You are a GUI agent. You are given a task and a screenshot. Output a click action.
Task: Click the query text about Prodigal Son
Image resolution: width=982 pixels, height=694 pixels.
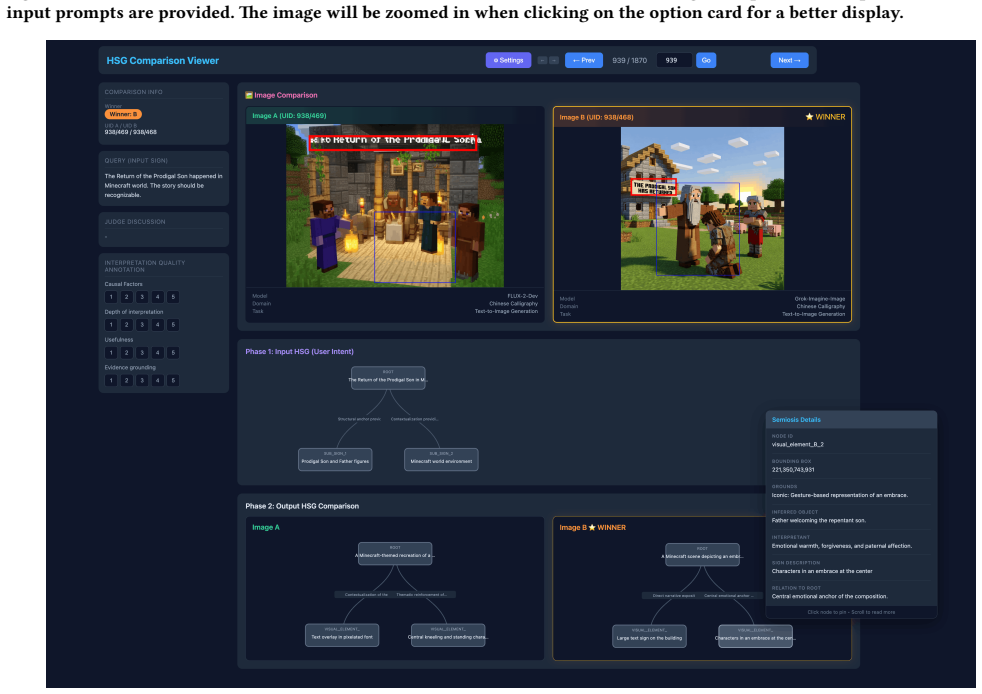point(163,185)
